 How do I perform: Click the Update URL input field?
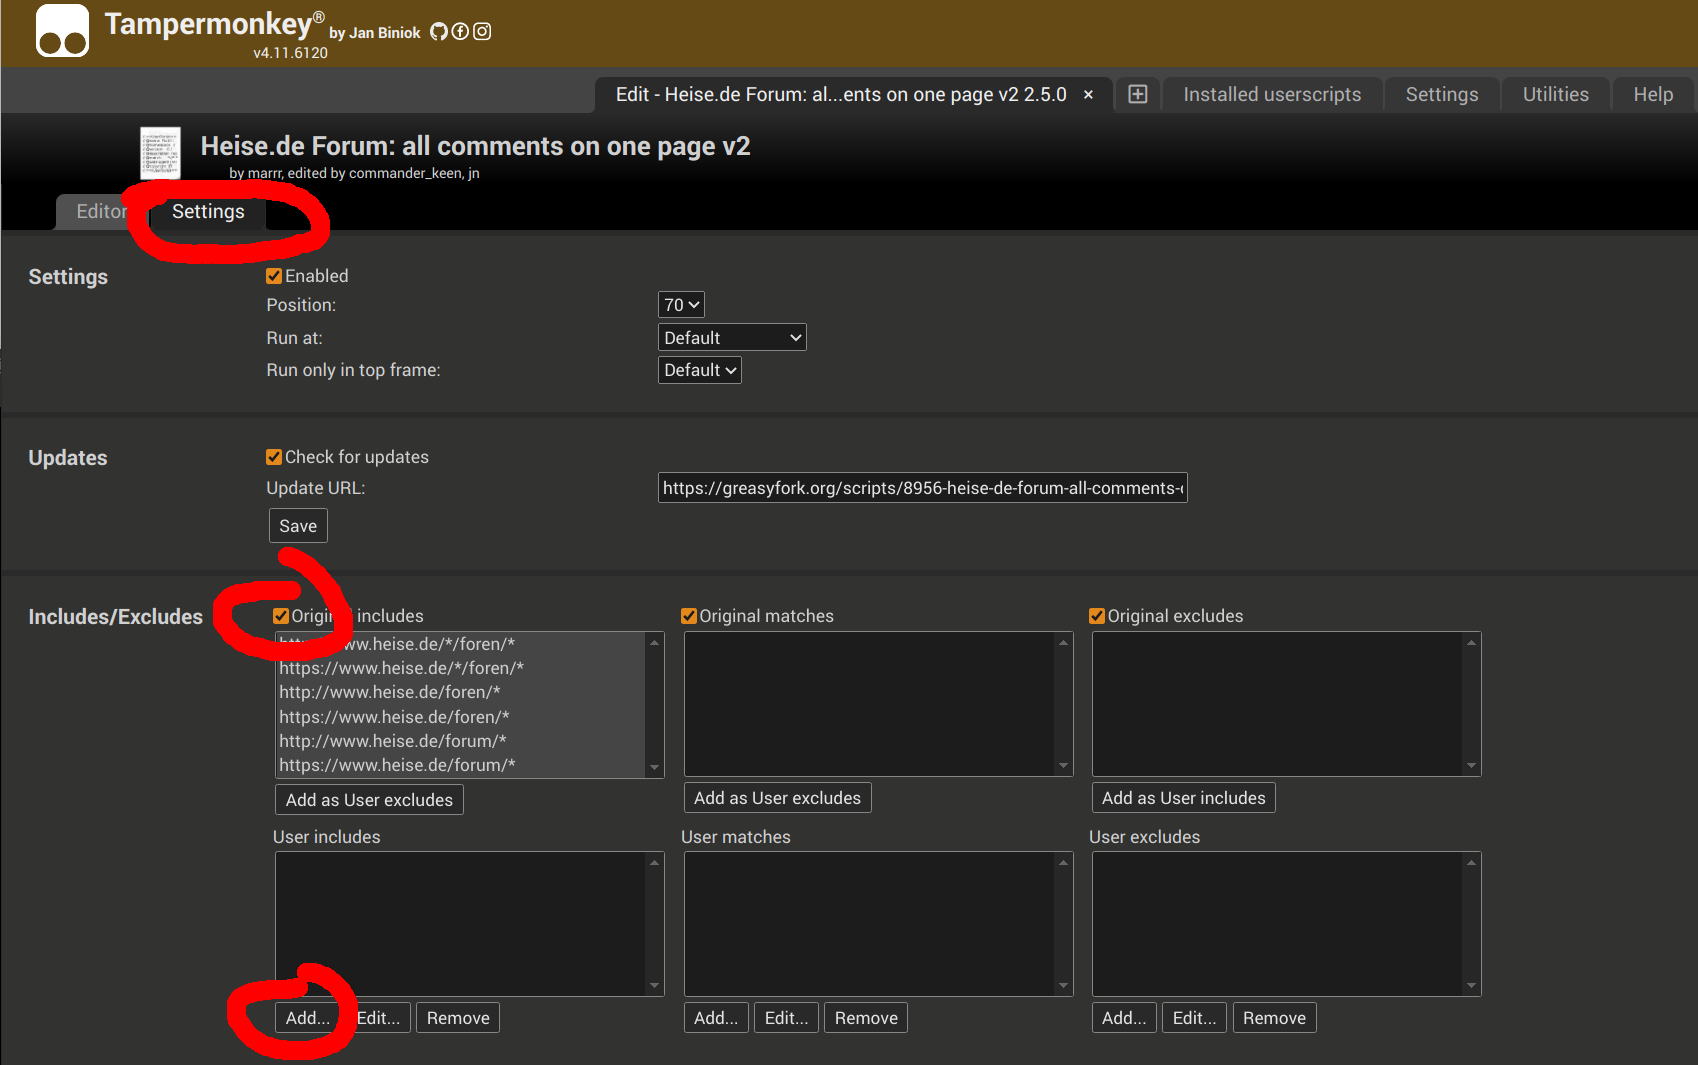tap(921, 487)
